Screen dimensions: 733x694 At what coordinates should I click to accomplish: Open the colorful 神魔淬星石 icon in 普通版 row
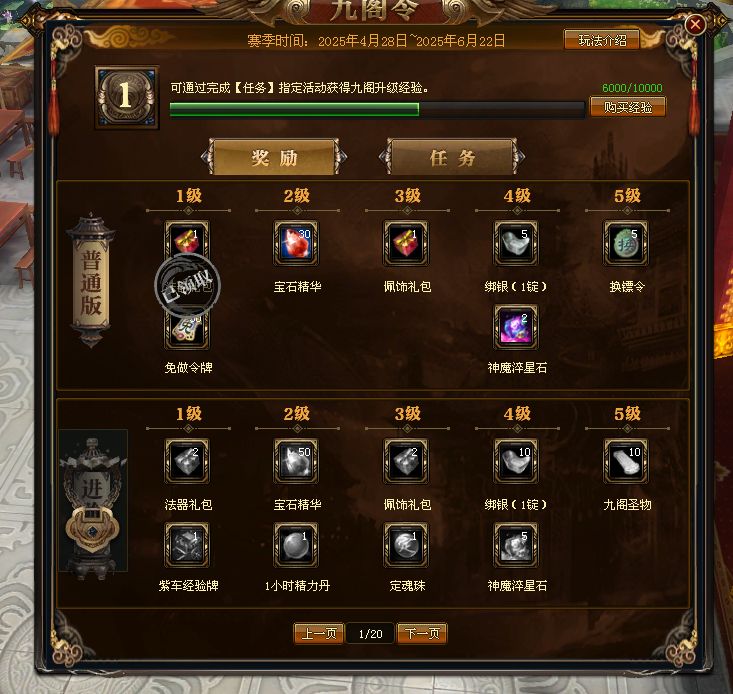[x=516, y=327]
